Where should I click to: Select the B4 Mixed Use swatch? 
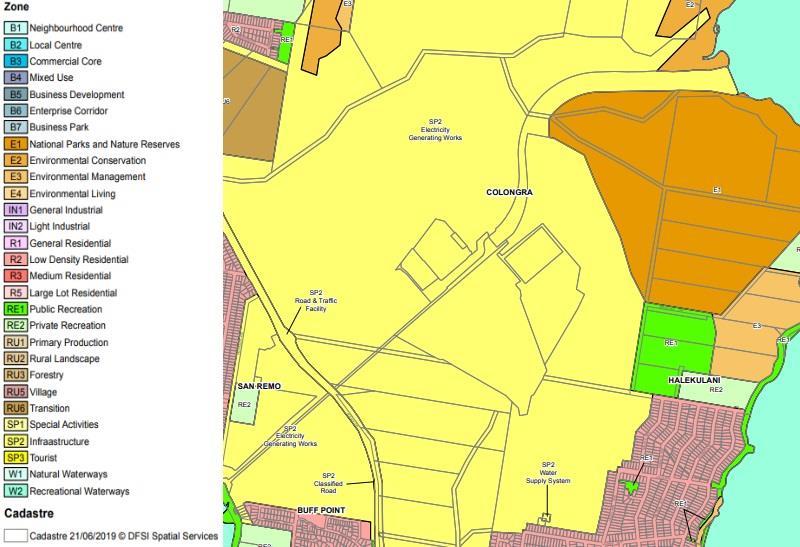click(15, 78)
